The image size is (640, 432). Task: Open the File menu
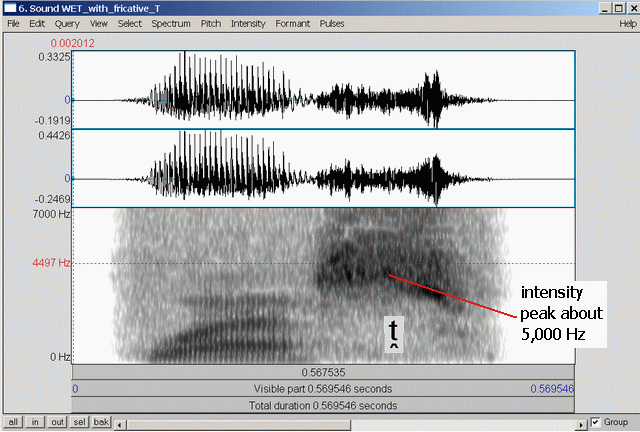click(13, 23)
